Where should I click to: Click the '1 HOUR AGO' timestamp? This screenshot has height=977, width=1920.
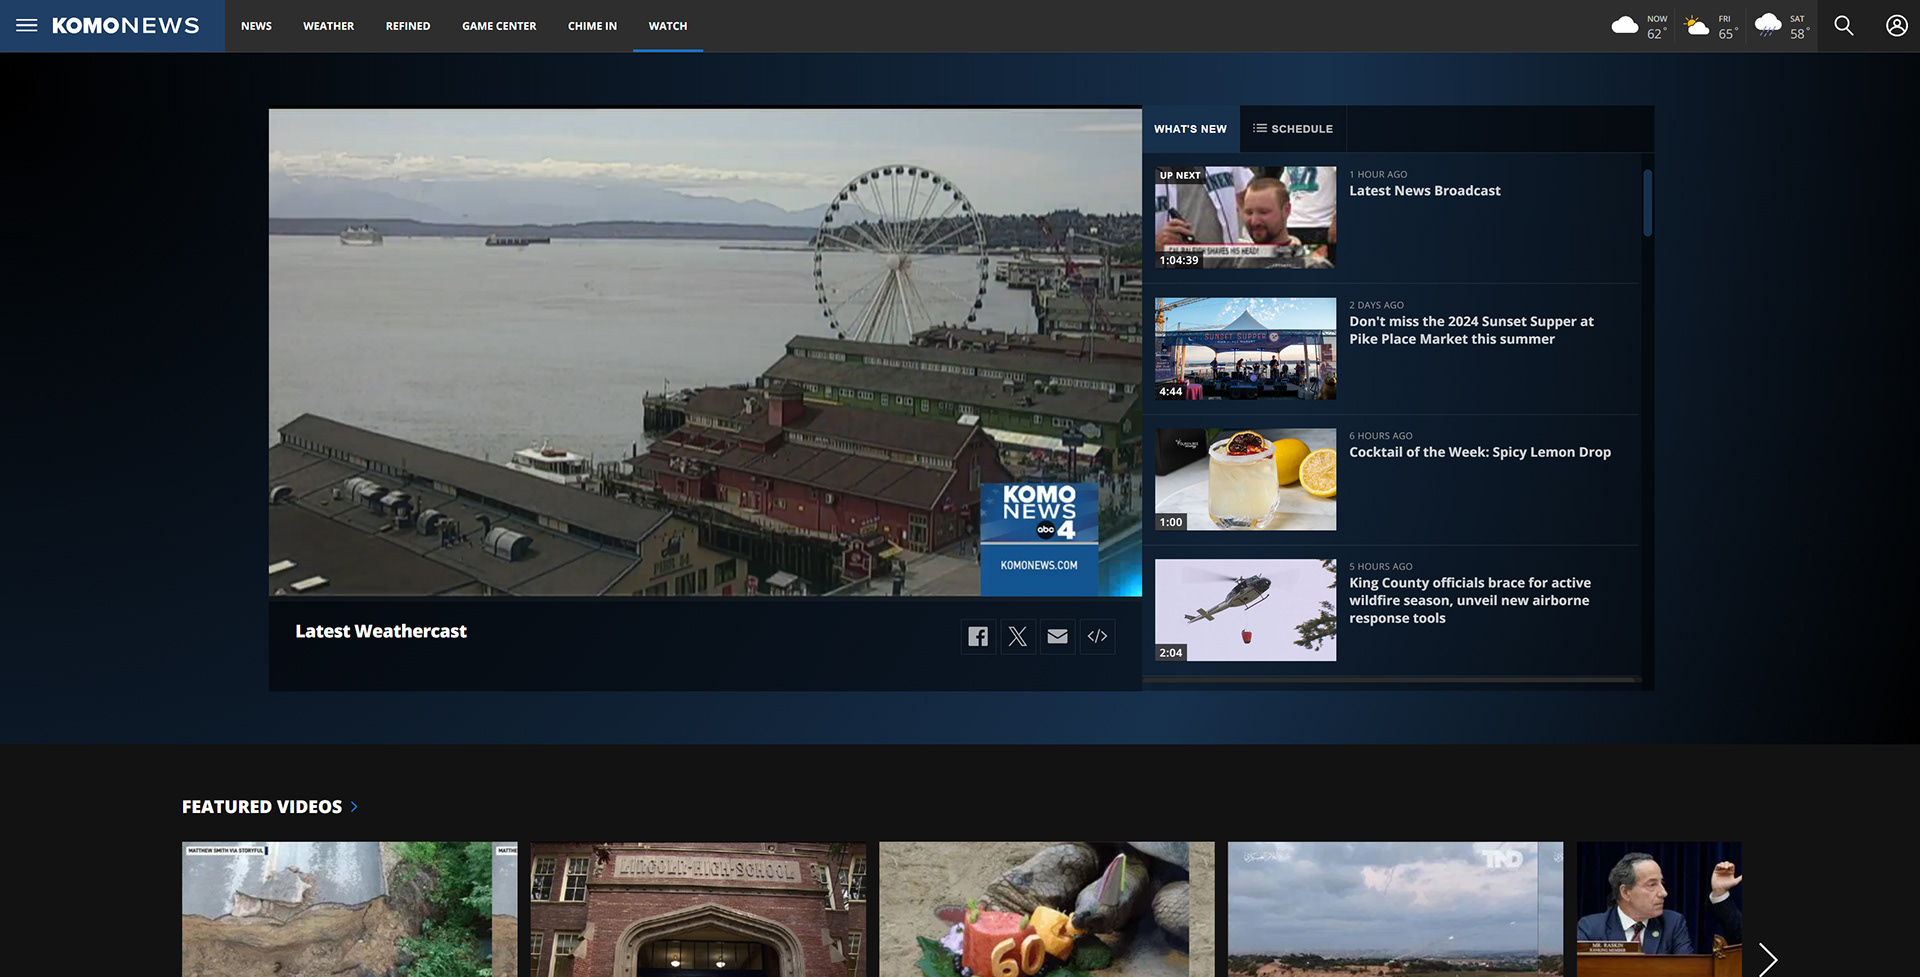pyautogui.click(x=1378, y=174)
